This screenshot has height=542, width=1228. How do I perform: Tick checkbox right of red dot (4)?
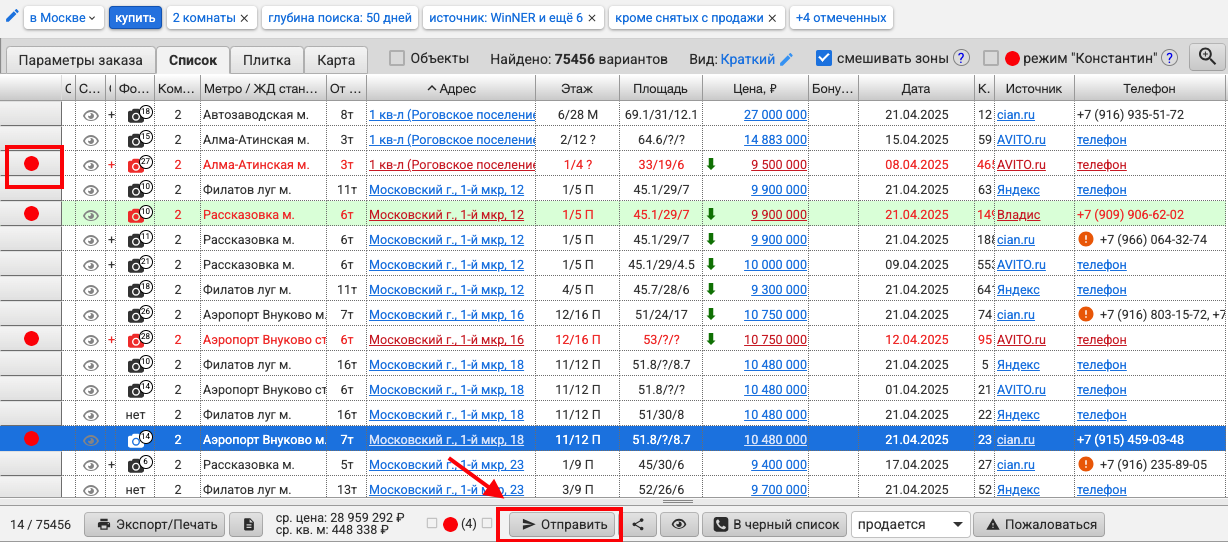[487, 523]
